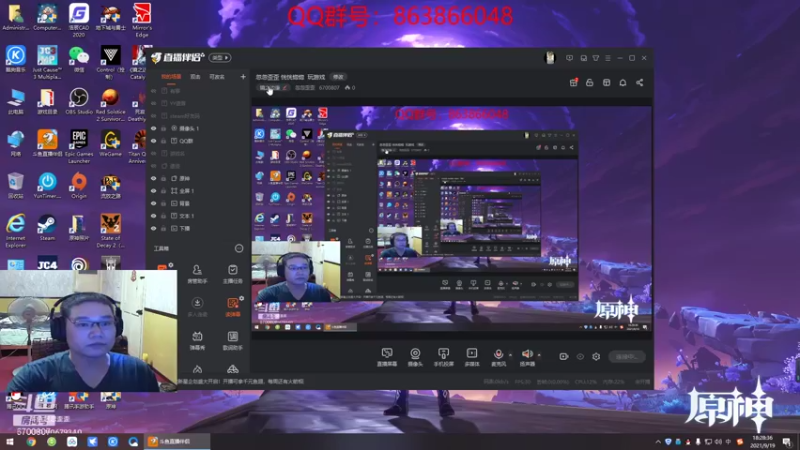
Task: Switch to the third scenes tab
Action: tap(217, 77)
